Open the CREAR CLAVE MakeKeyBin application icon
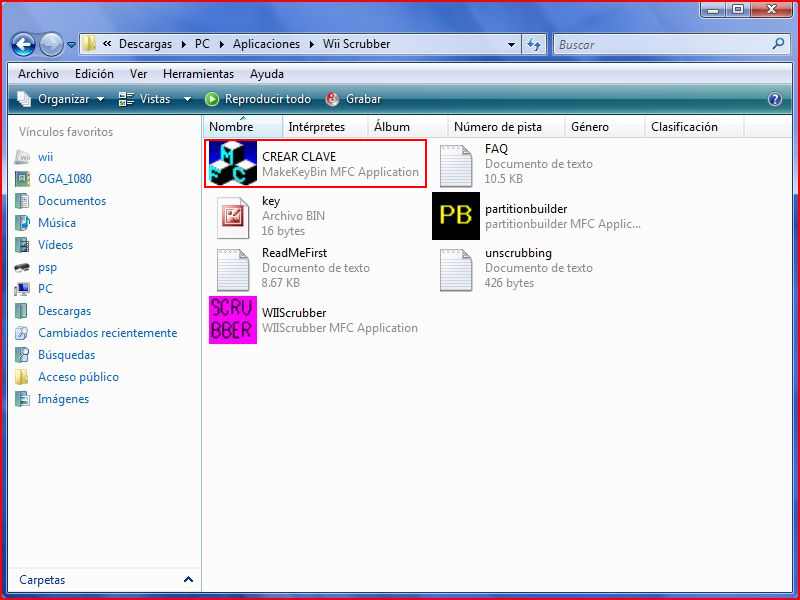Screen dimensions: 800x600 pyautogui.click(x=233, y=163)
